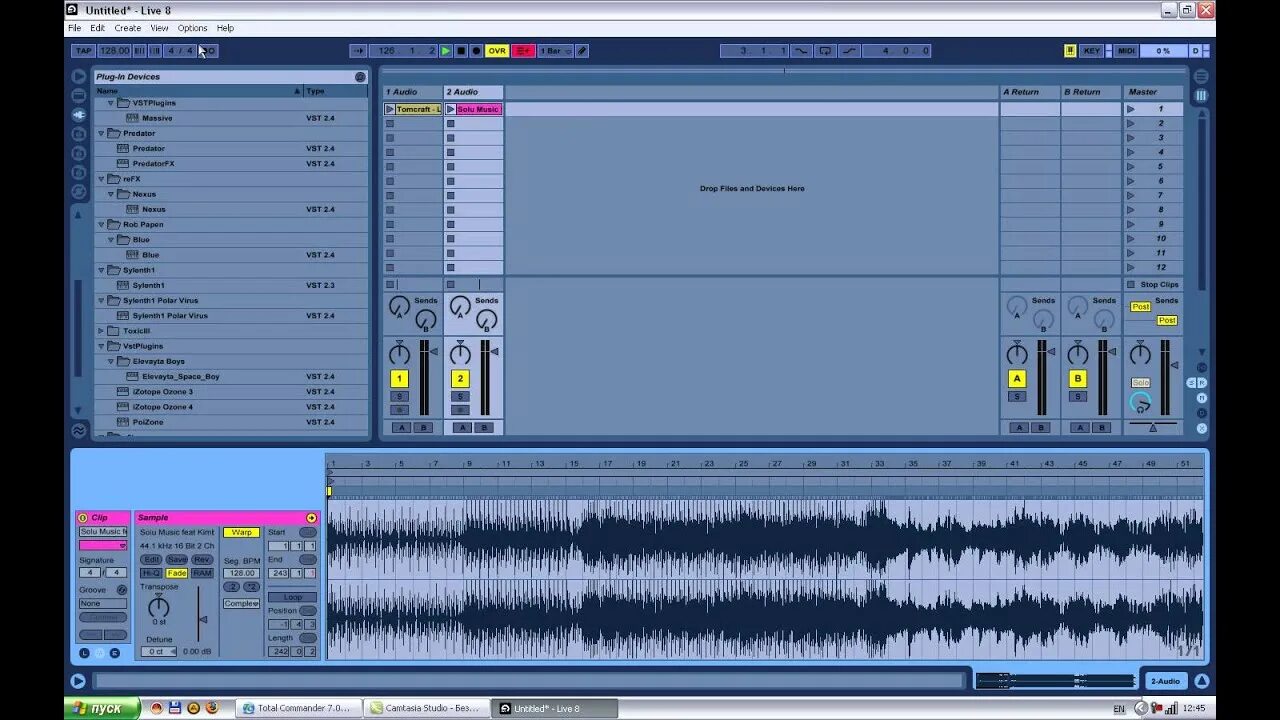The height and width of the screenshot is (720, 1280).
Task: Open the View menu
Action: (x=159, y=28)
